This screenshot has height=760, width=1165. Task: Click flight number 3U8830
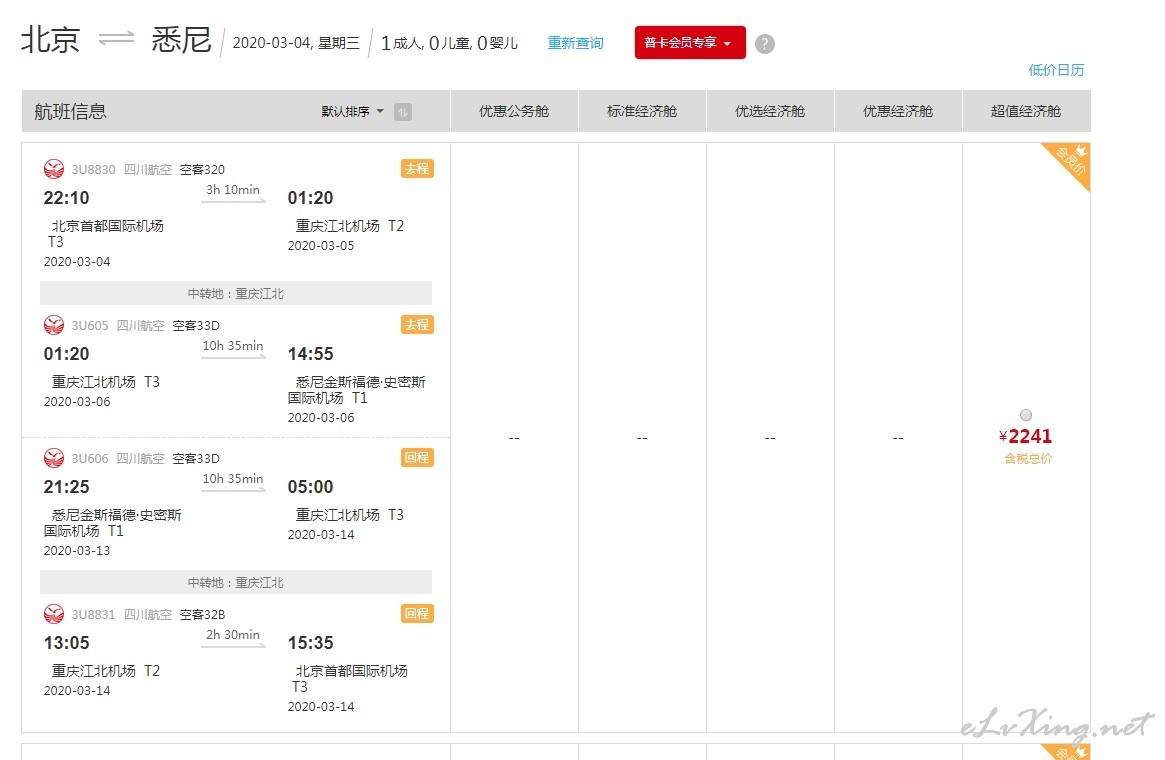[94, 169]
